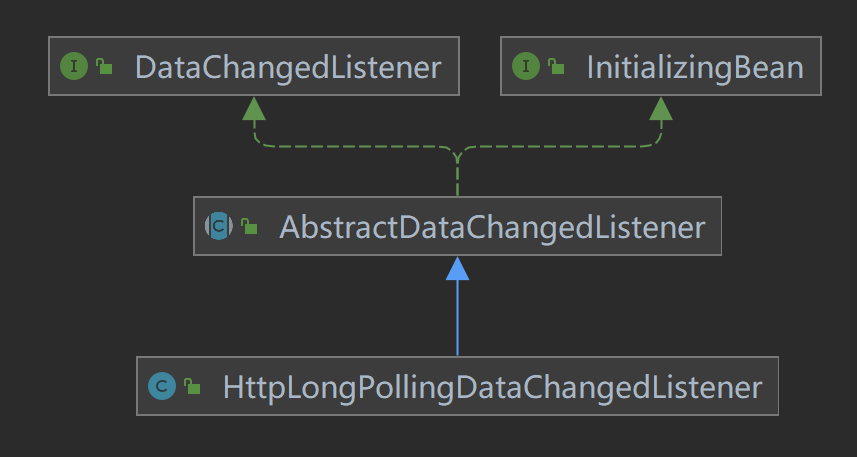Select the blue inheritance line above HttpLongPollingDataChangedListener
Viewport: 857px width, 457px height.
pos(457,320)
